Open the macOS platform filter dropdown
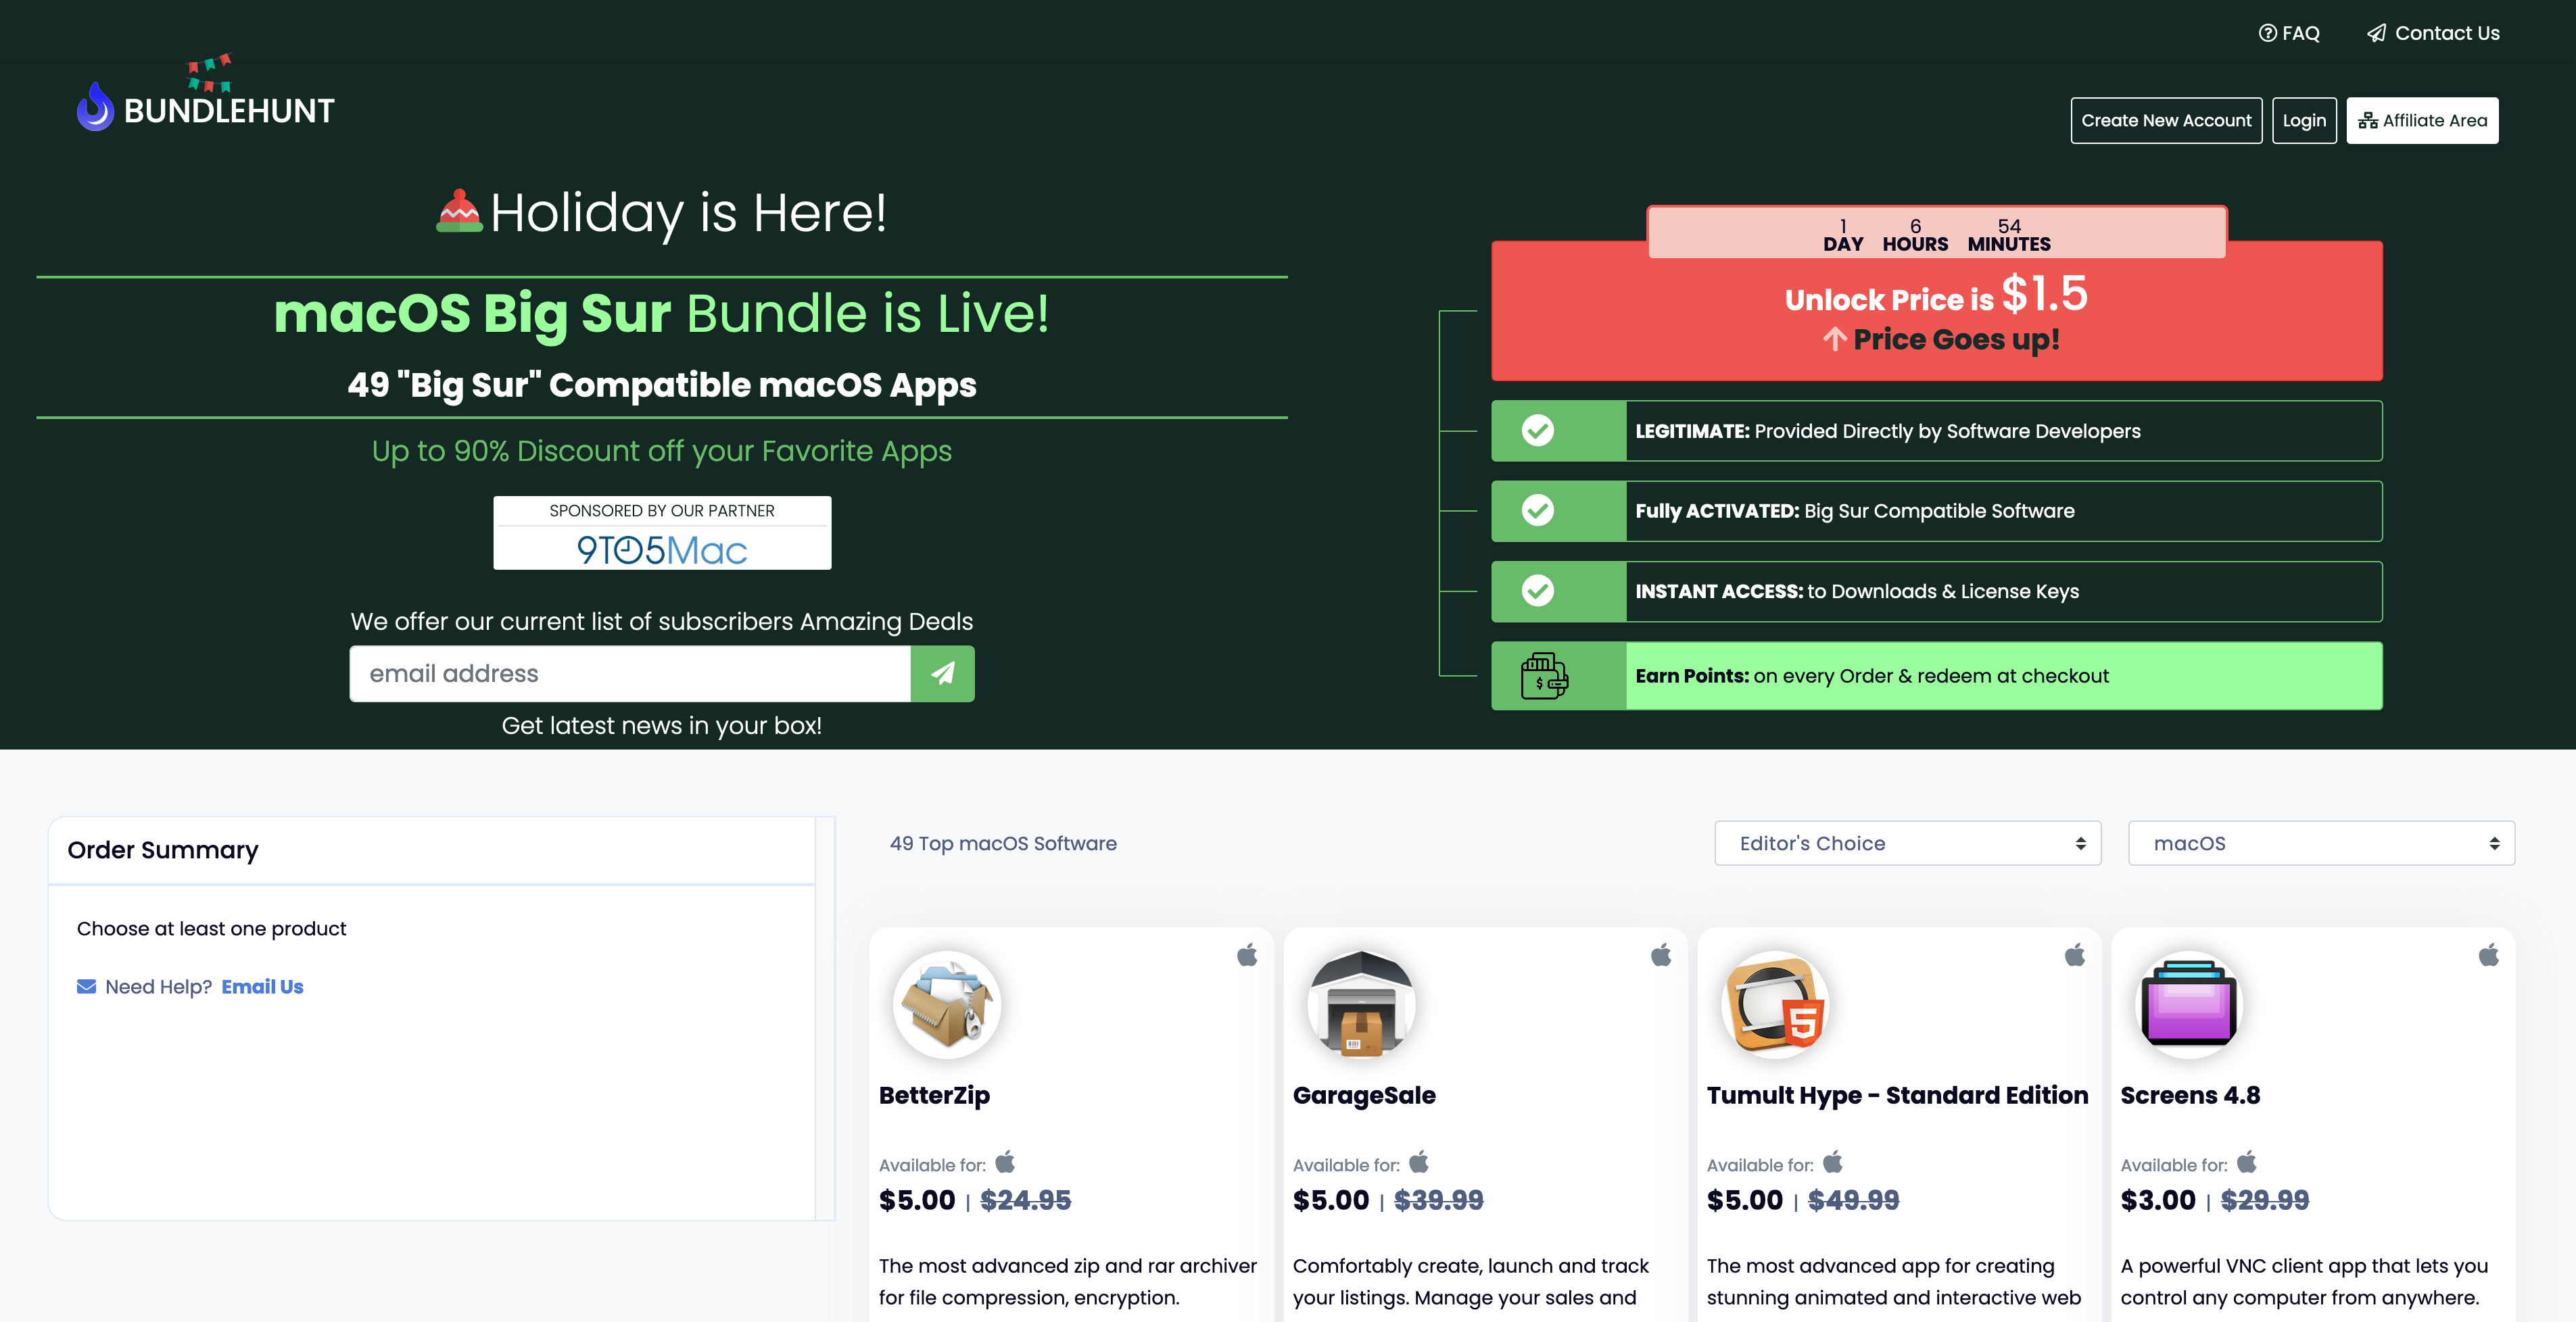 (x=2321, y=843)
